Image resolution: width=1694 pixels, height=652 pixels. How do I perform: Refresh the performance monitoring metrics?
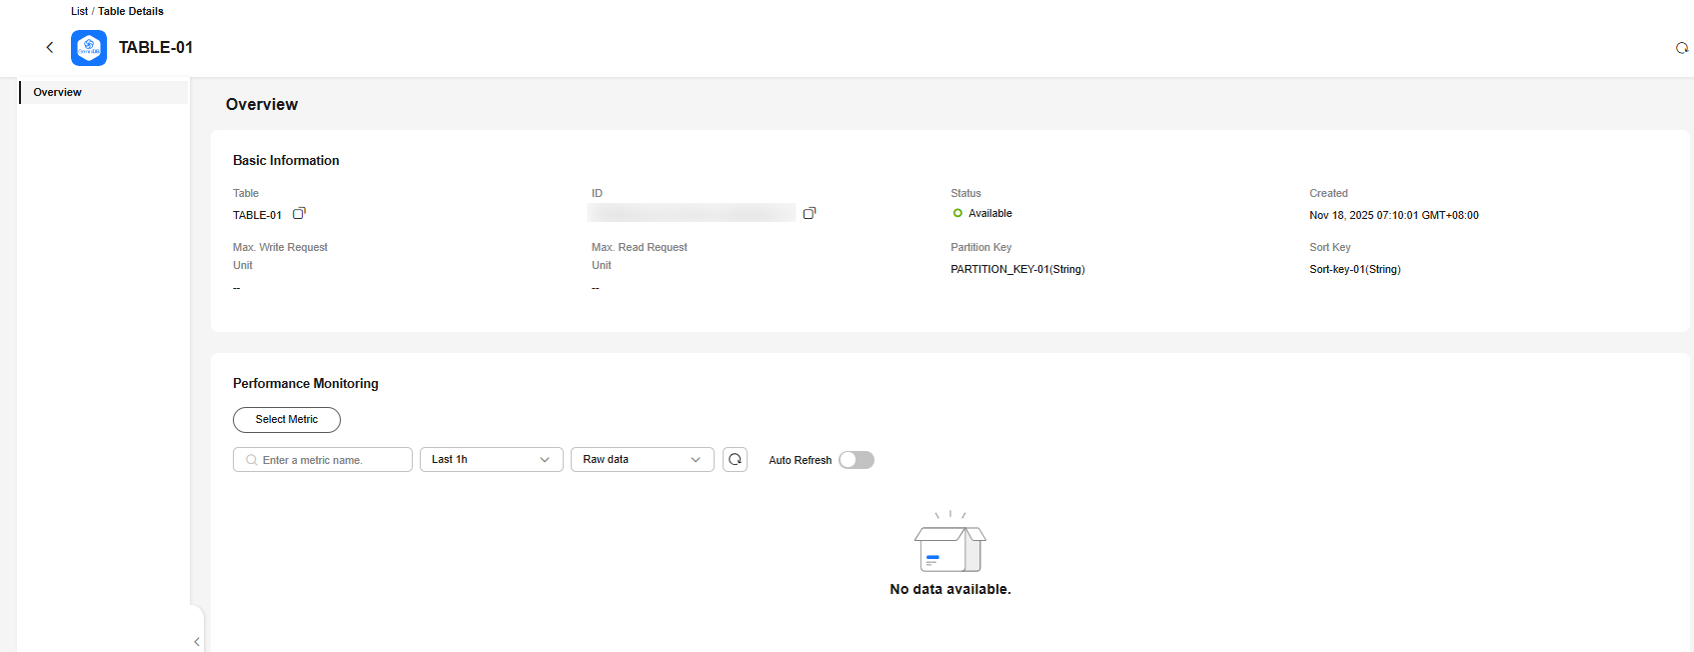pyautogui.click(x=735, y=459)
